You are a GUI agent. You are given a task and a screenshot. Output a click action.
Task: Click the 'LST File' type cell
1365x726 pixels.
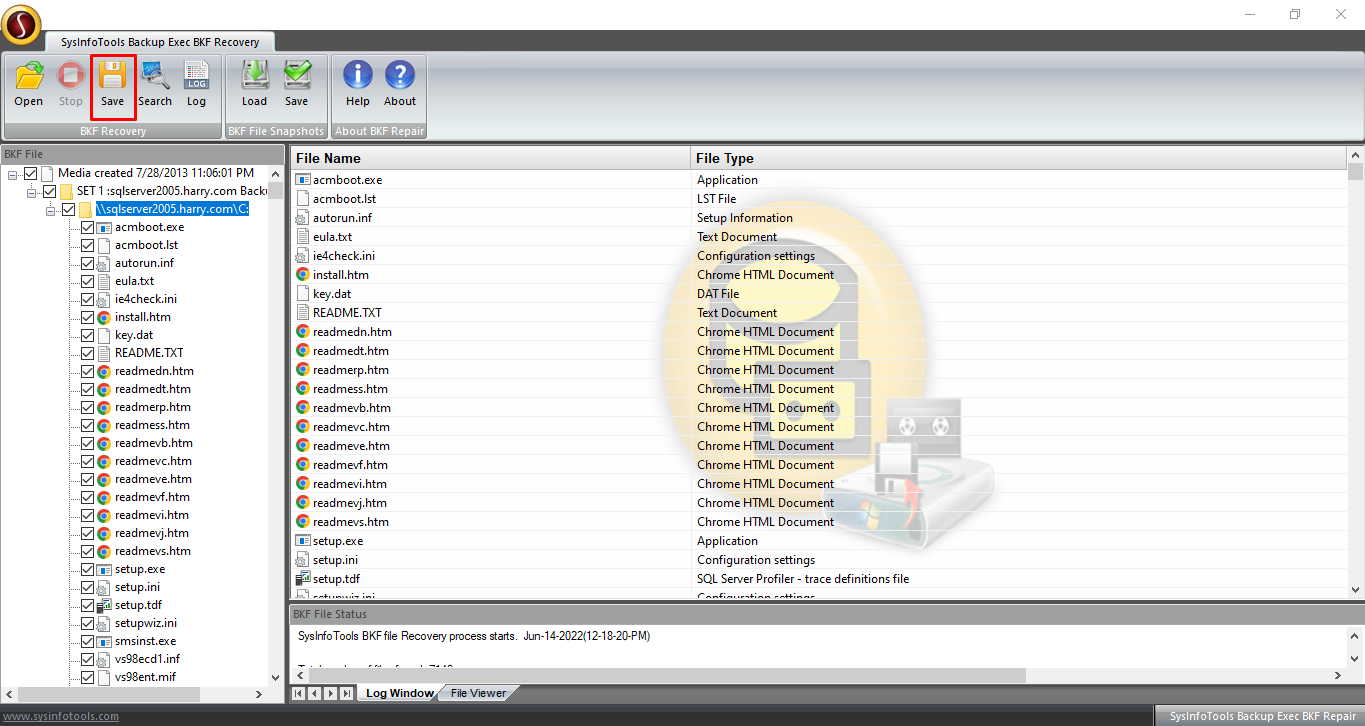pos(716,199)
